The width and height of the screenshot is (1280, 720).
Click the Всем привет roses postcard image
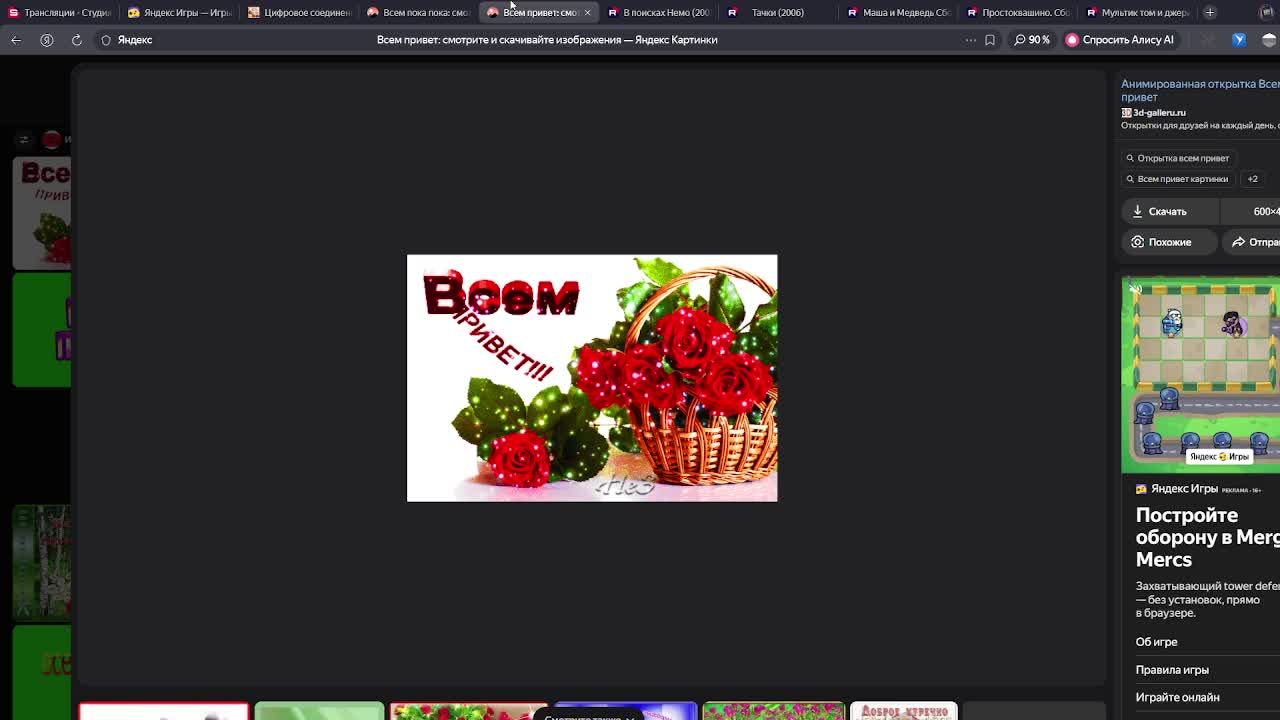point(592,378)
